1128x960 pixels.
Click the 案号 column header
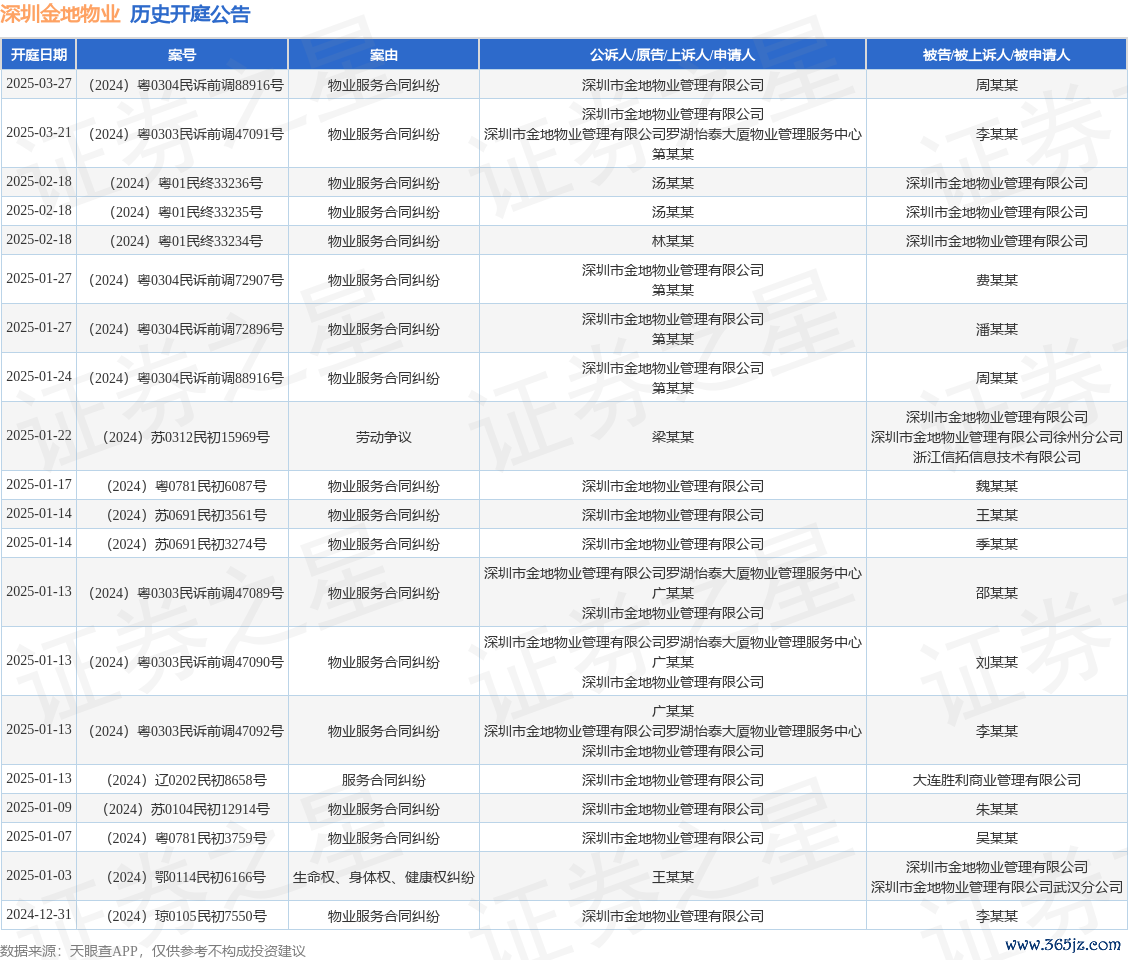182,55
